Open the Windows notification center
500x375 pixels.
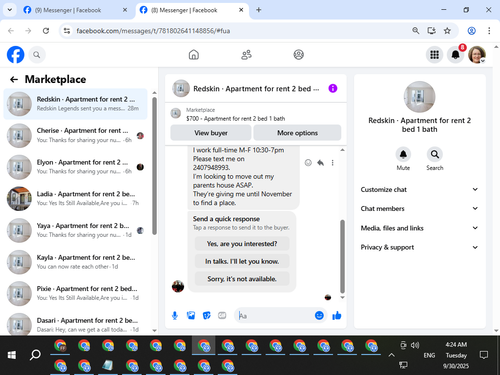pos(484,355)
